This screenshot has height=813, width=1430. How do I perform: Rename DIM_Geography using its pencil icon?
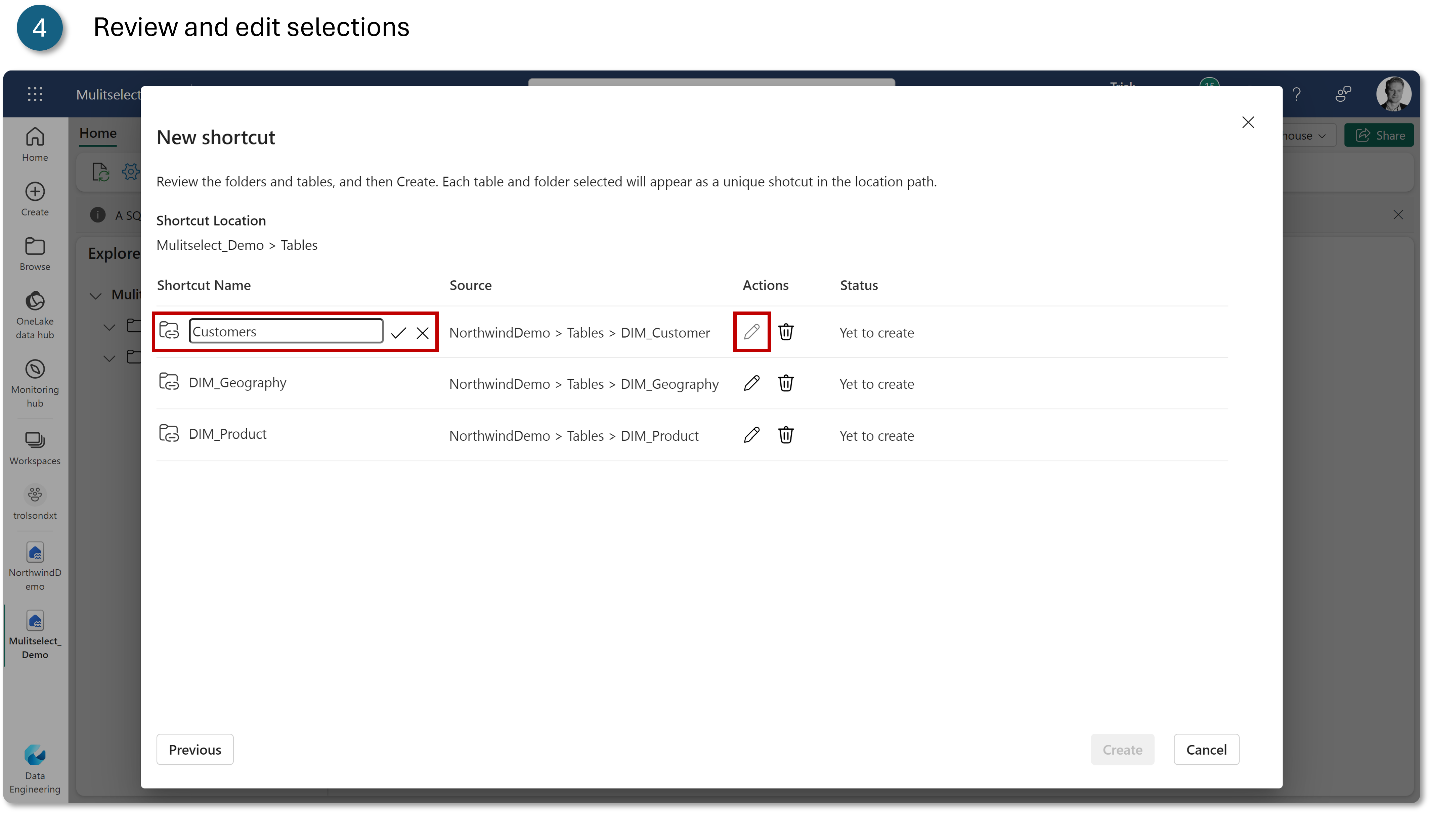751,383
